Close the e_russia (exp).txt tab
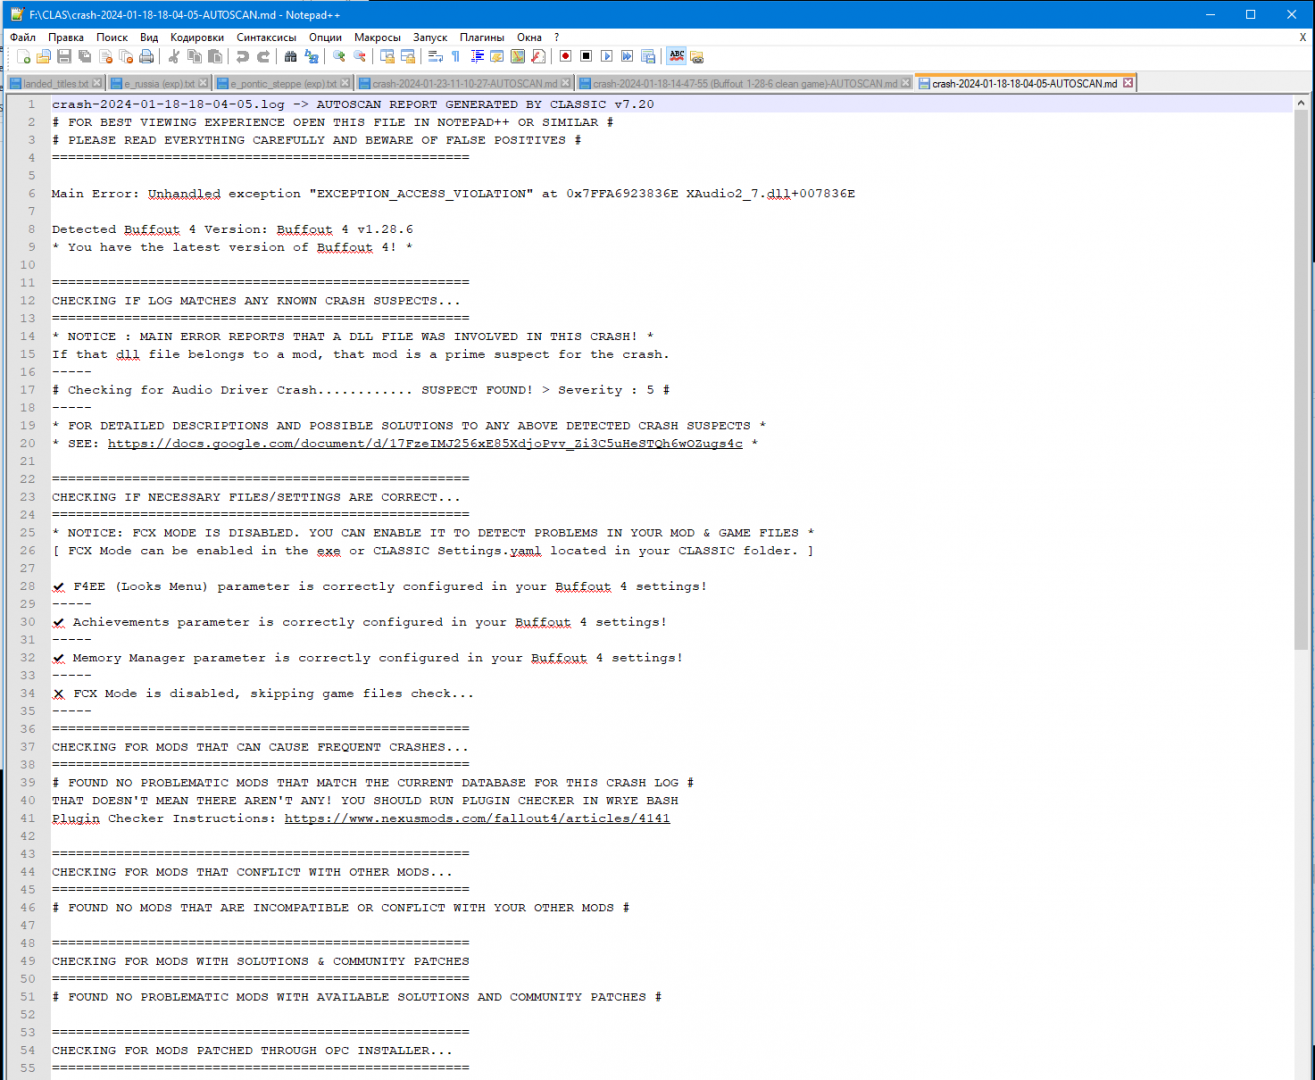This screenshot has height=1080, width=1315. pos(204,83)
